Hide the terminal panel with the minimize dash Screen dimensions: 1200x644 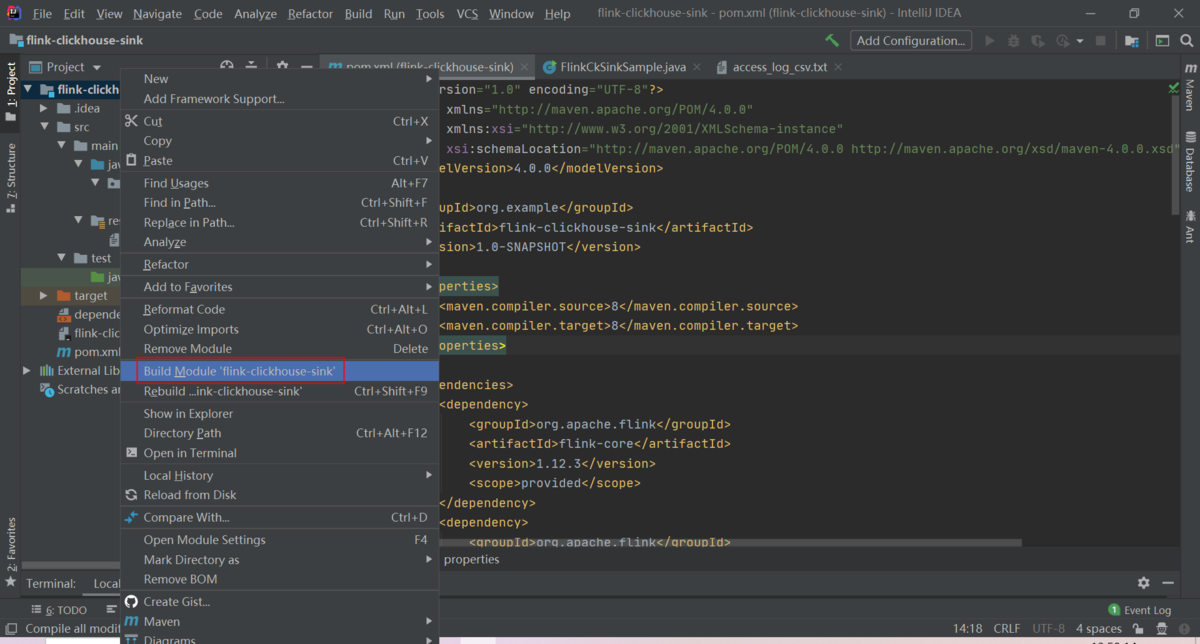coord(1170,583)
